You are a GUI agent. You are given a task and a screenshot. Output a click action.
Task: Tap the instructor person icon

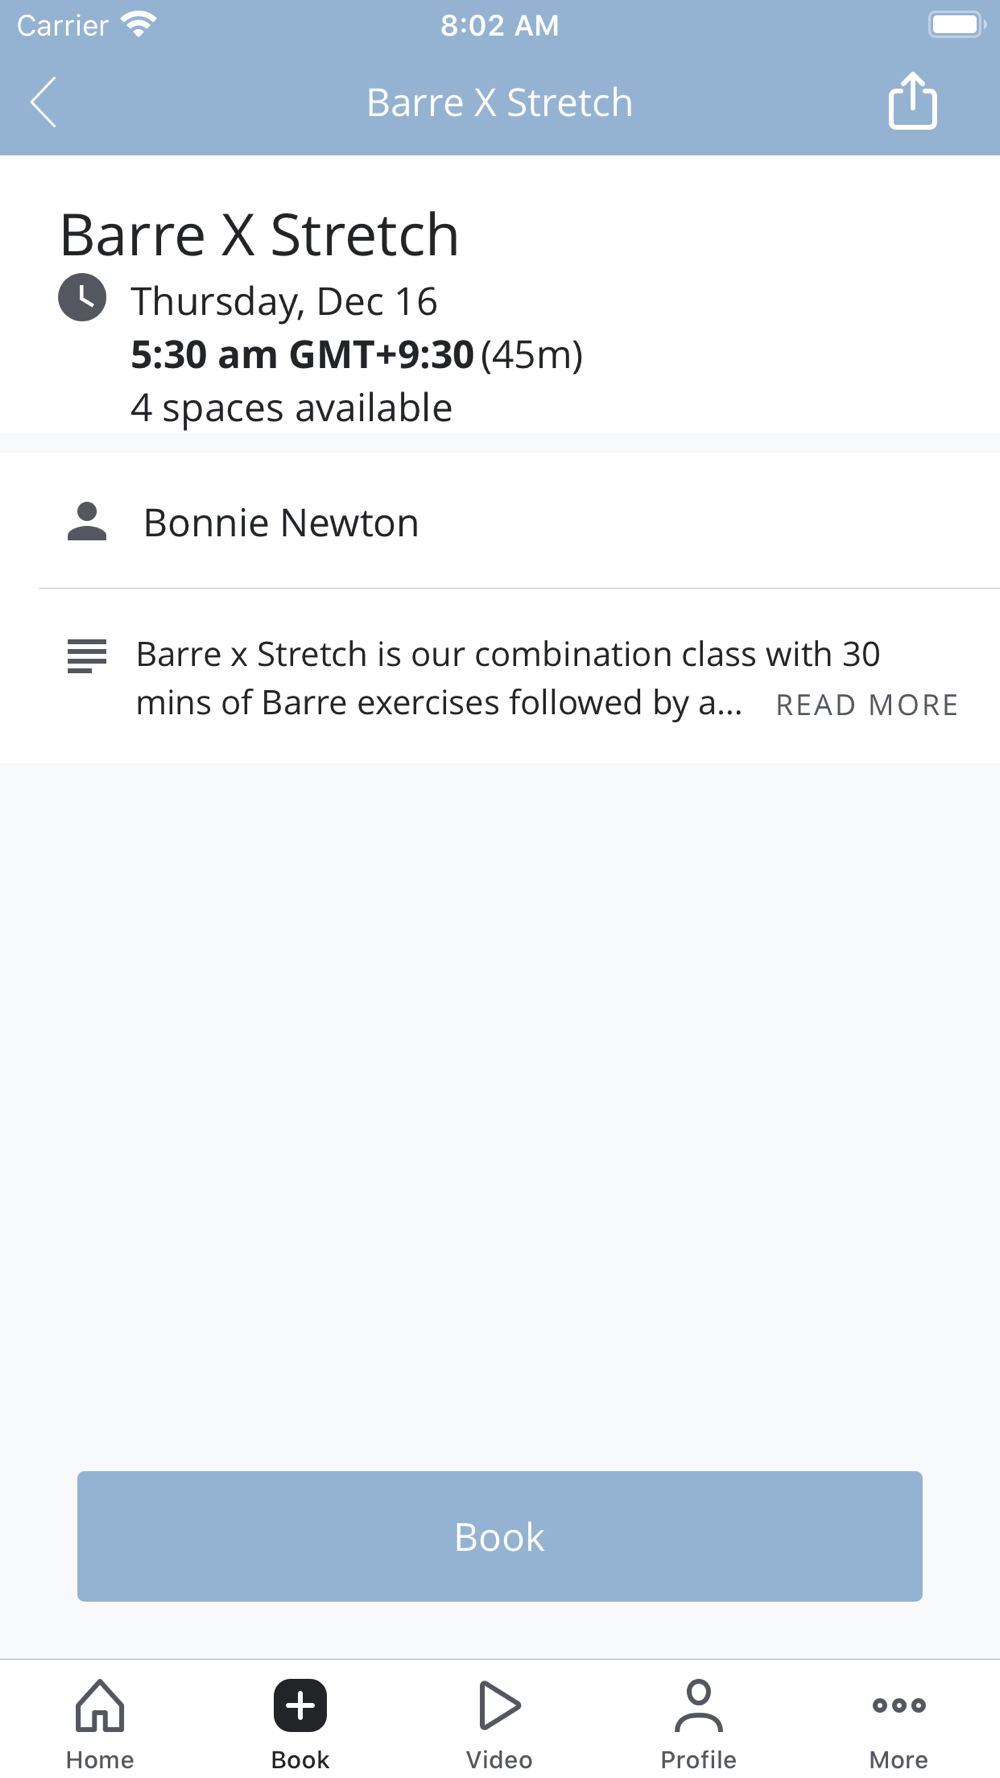click(x=87, y=522)
